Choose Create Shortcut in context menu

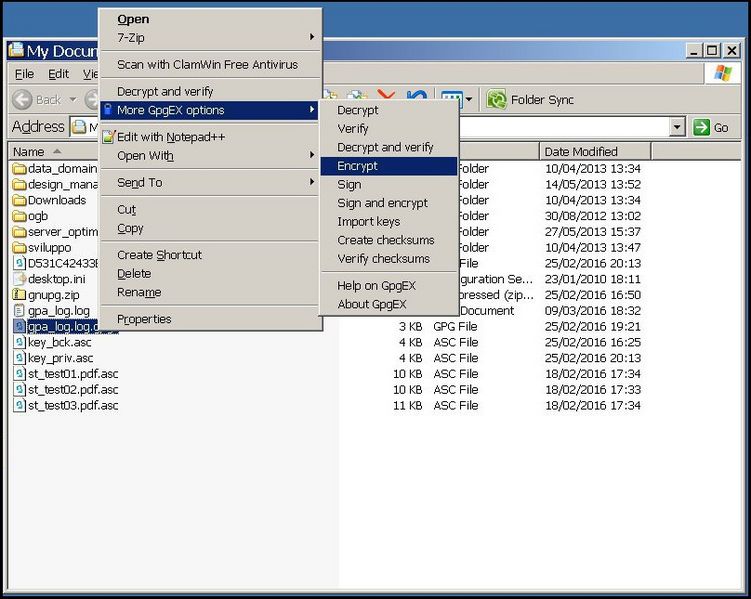(x=210, y=255)
